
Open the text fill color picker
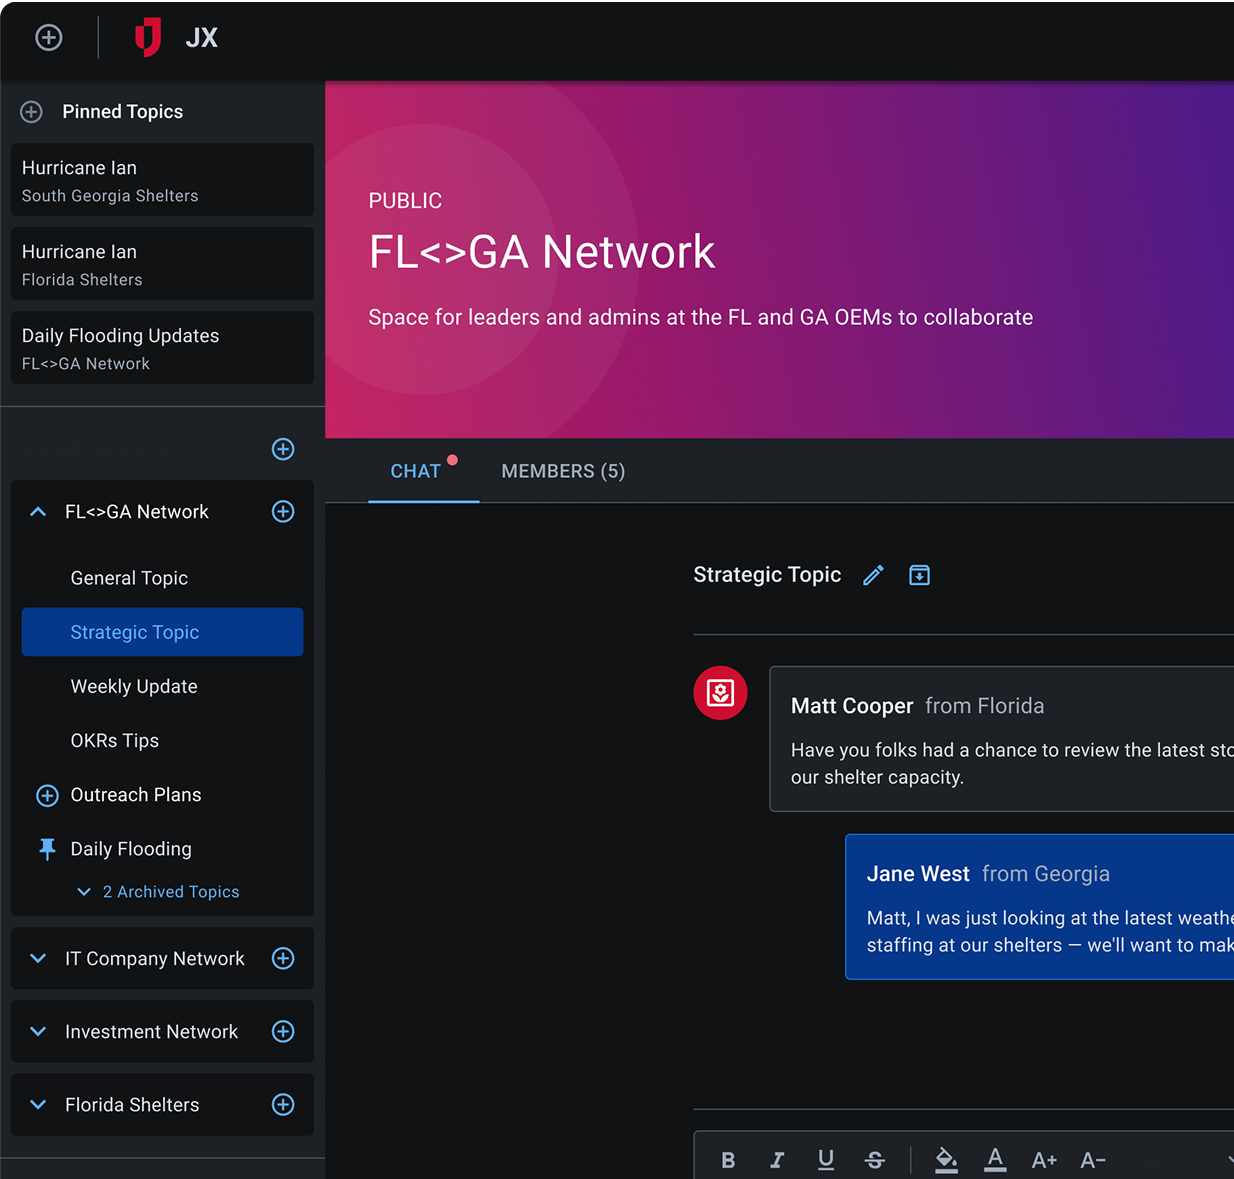946,1160
